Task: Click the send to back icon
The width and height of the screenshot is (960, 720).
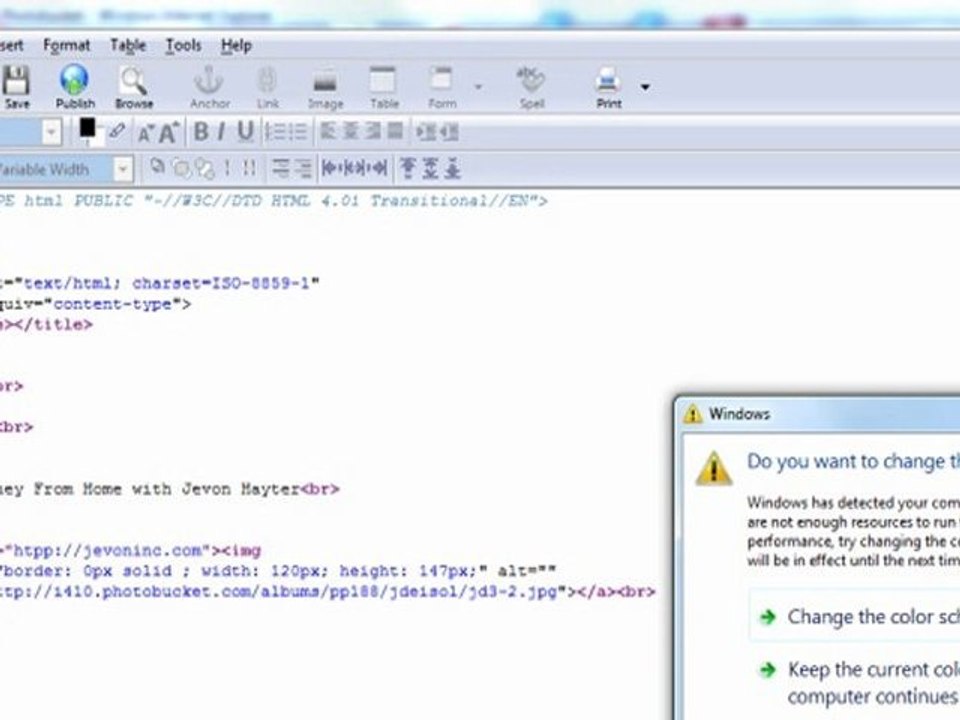Action: point(205,168)
